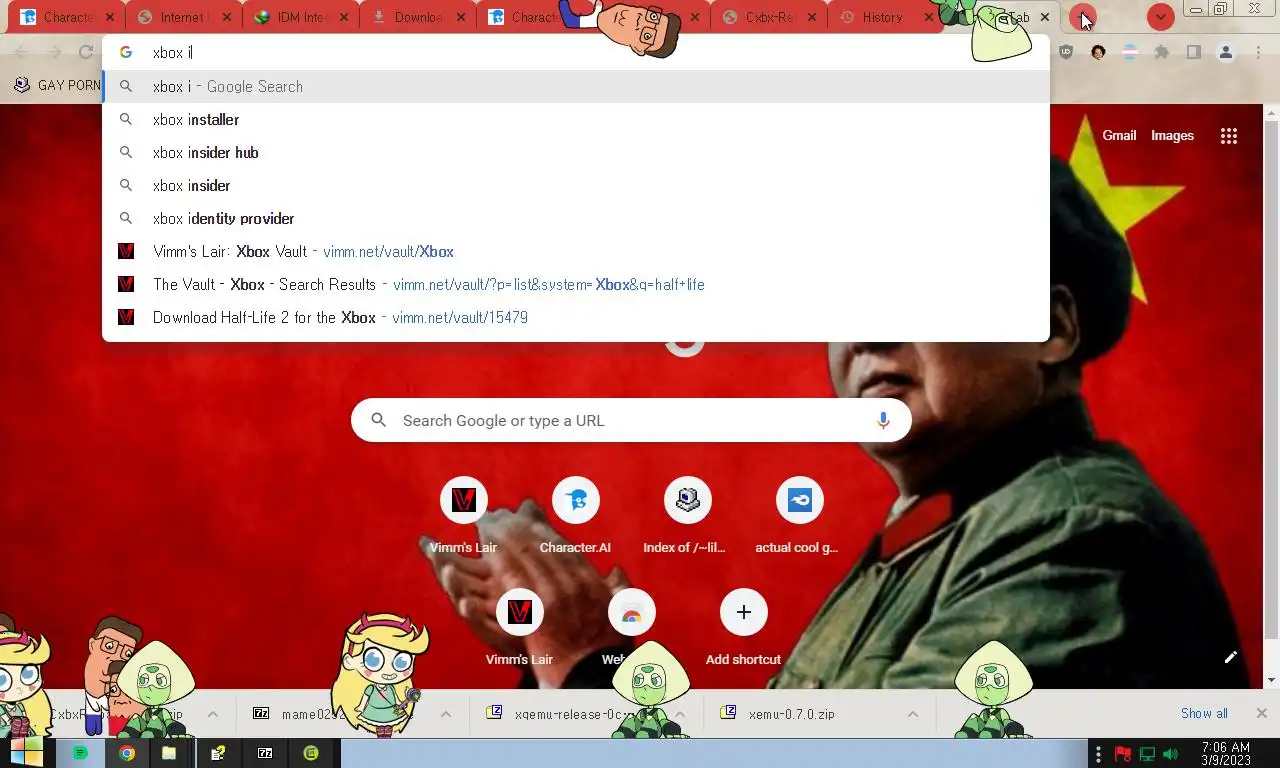The width and height of the screenshot is (1280, 768).
Task: Switch to the Download tab
Action: click(418, 18)
